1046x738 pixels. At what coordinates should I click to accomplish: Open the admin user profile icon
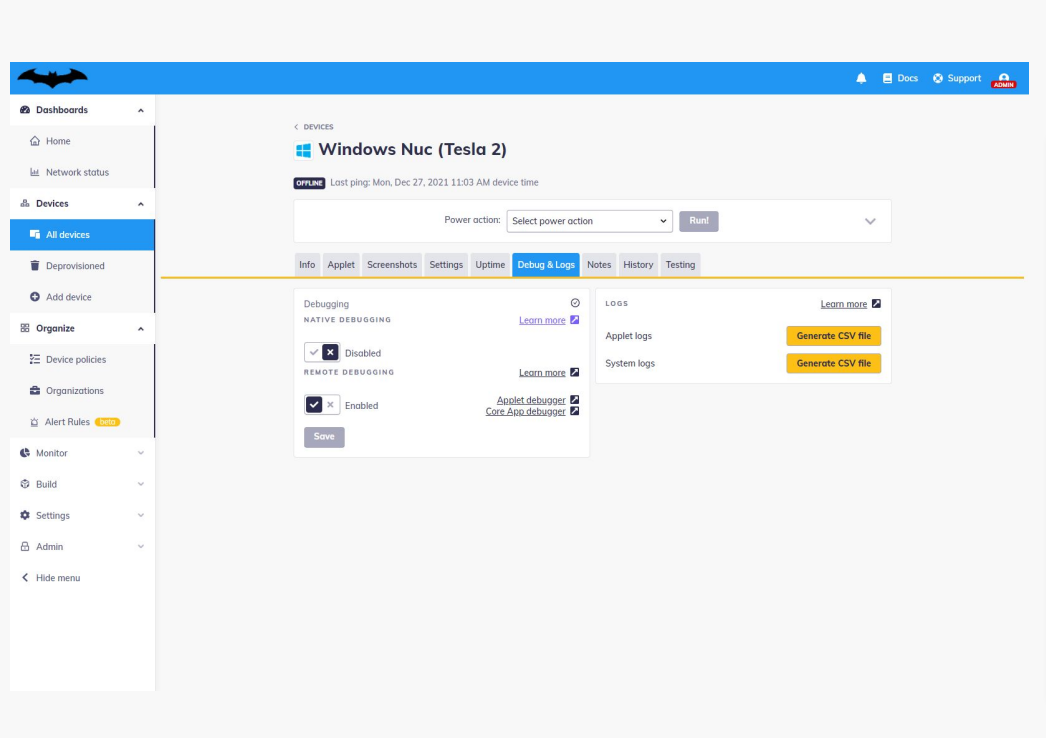(1003, 79)
